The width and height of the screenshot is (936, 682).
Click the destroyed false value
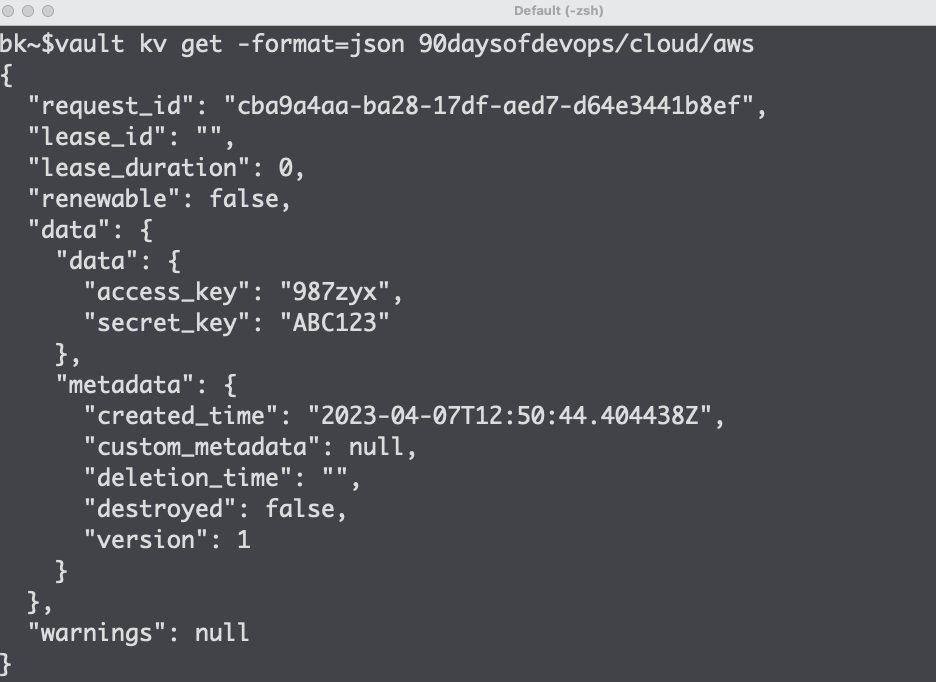[300, 509]
